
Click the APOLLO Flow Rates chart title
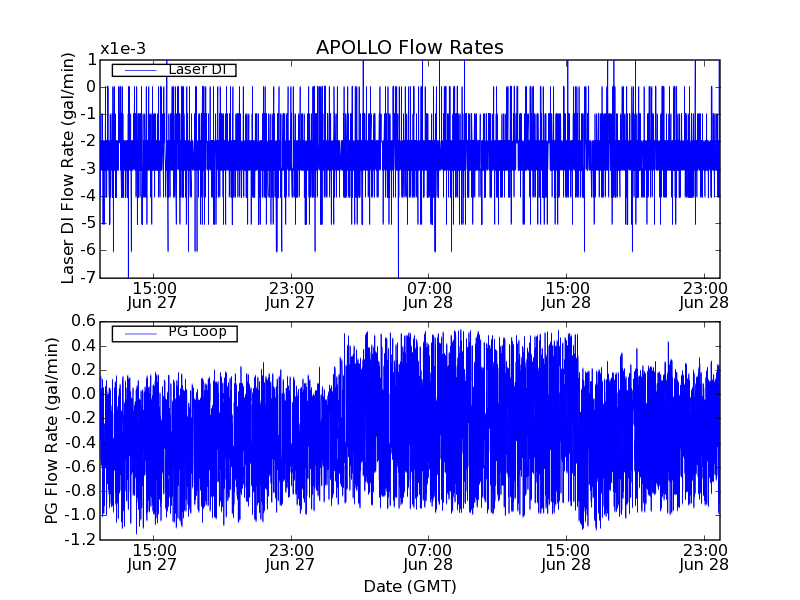410,47
